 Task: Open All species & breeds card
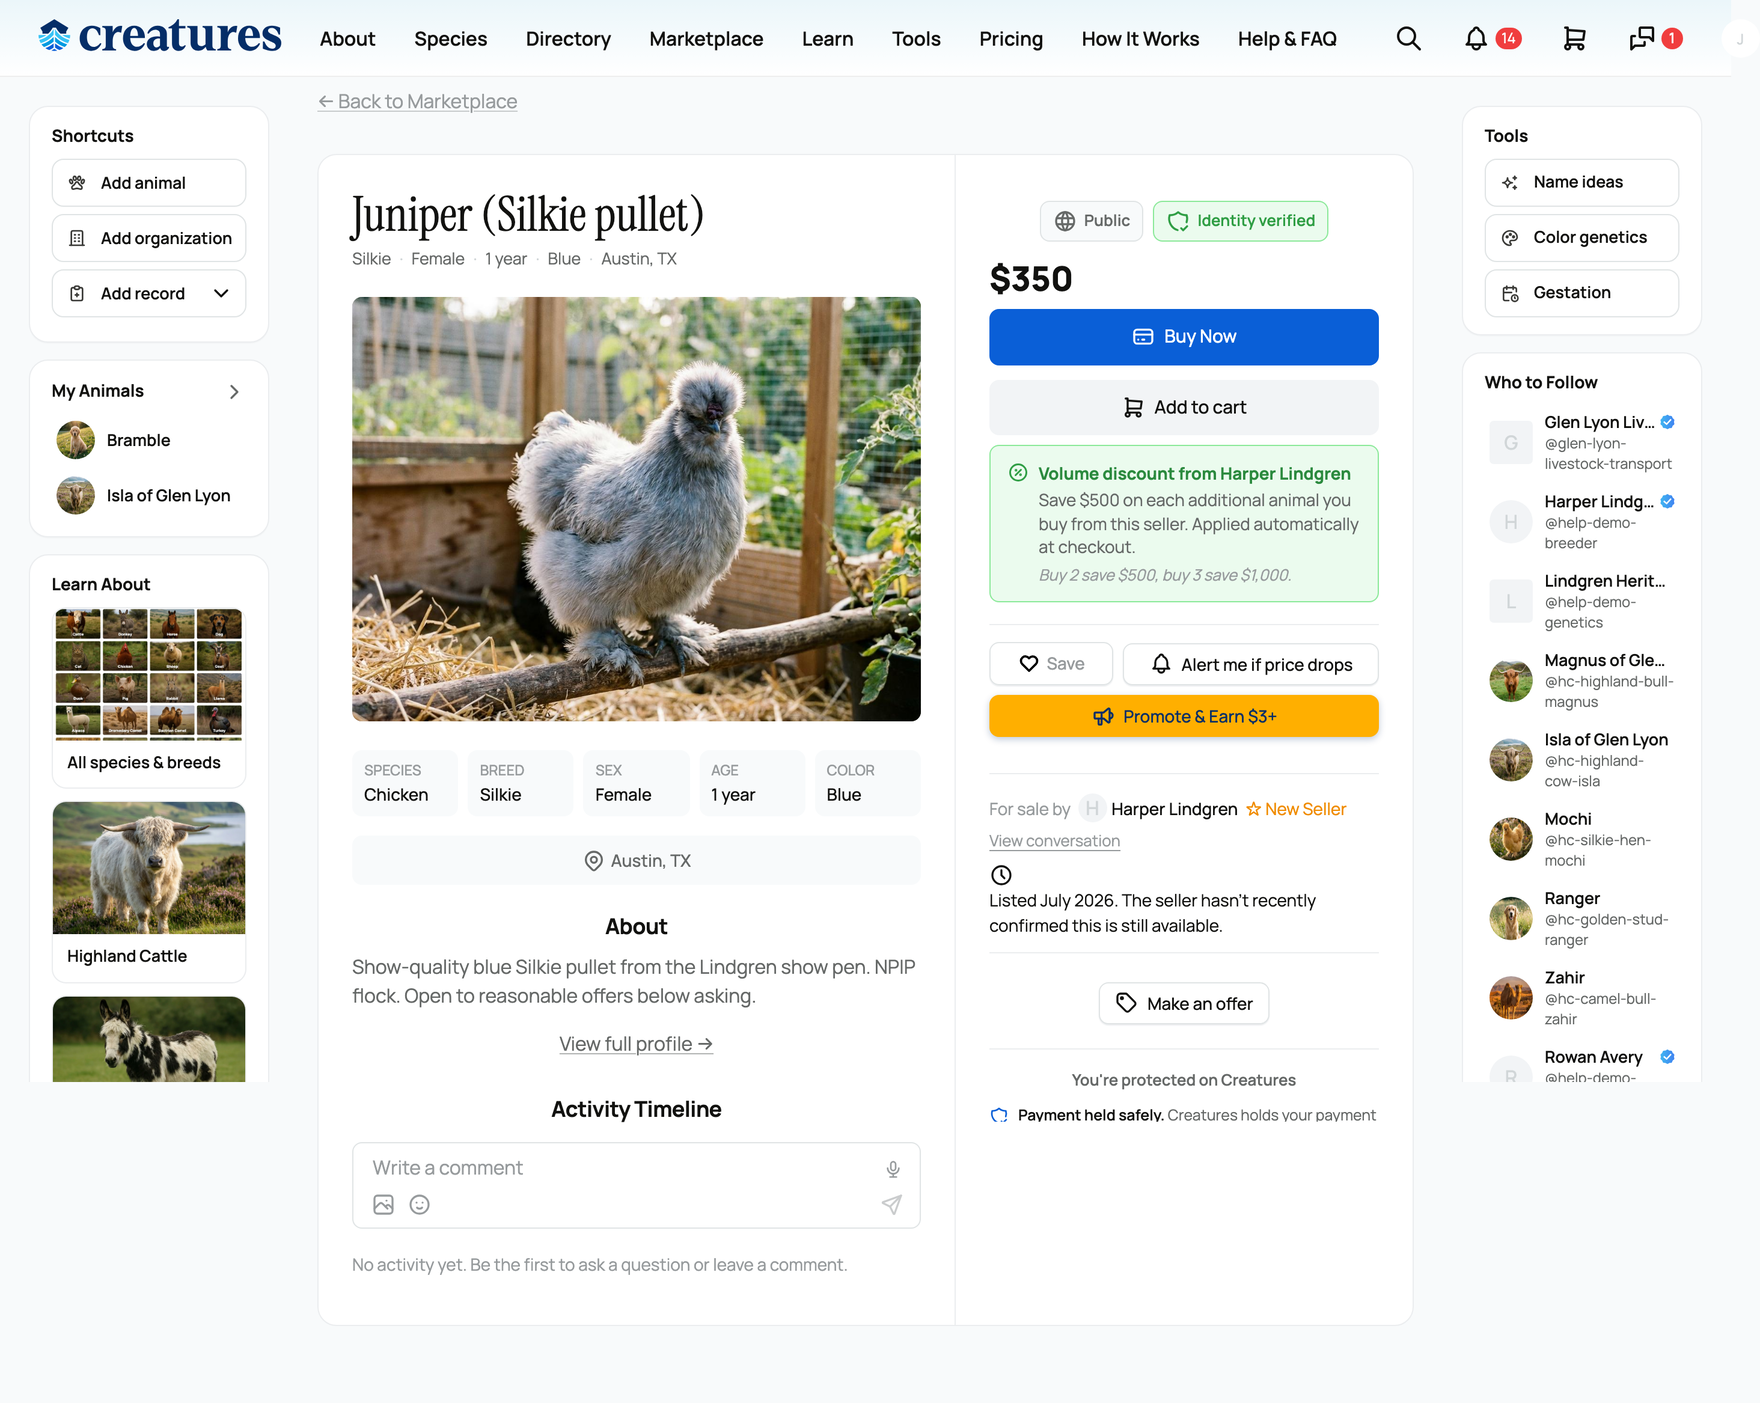(x=149, y=697)
